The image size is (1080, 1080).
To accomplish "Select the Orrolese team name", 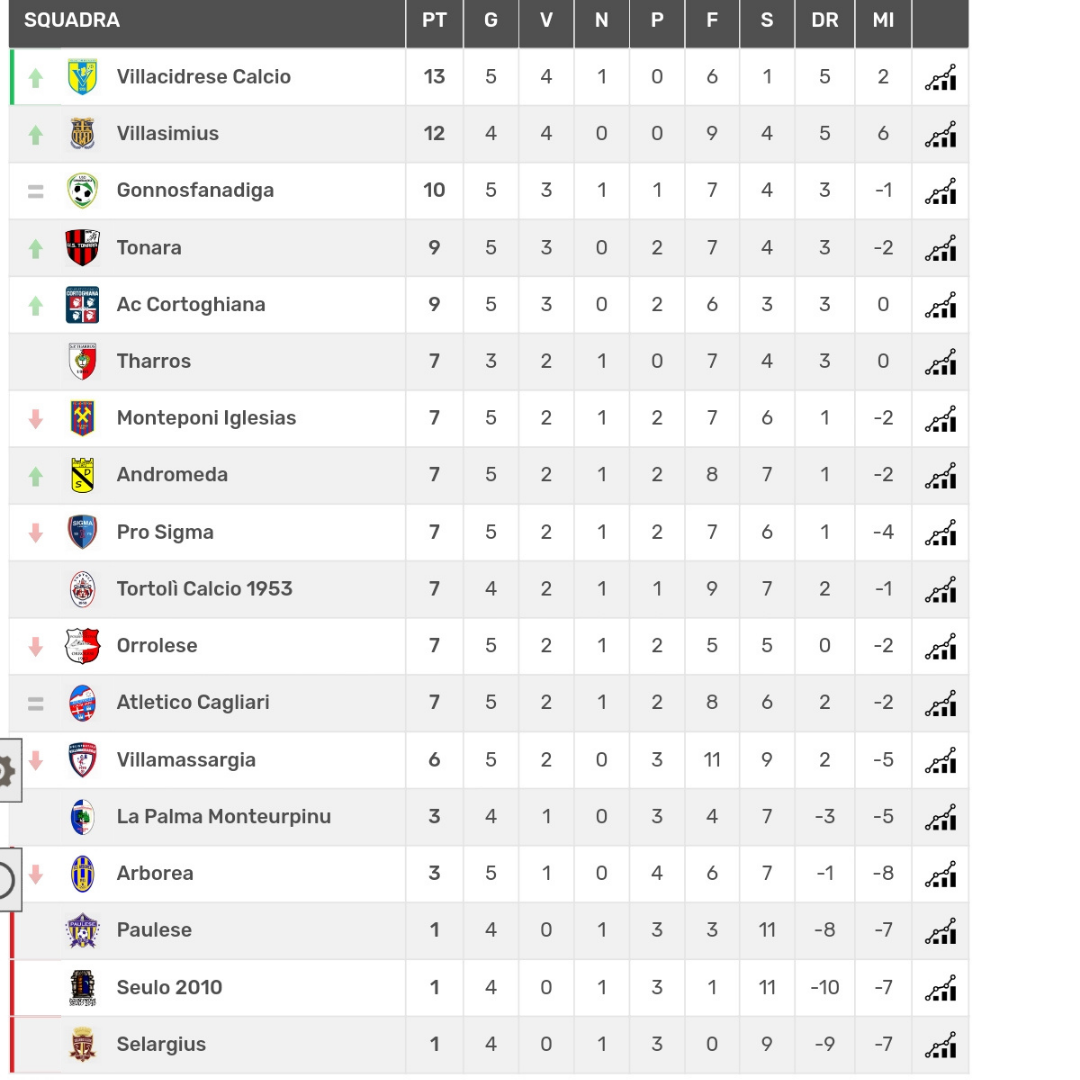I will pyautogui.click(x=157, y=646).
